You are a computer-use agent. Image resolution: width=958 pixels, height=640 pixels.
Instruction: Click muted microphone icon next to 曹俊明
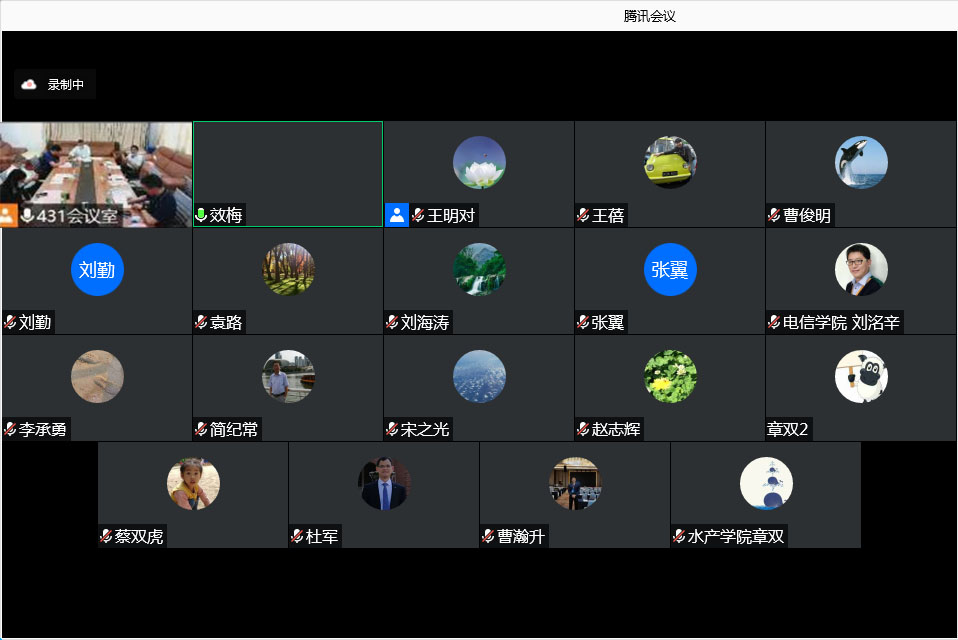pyautogui.click(x=774, y=215)
